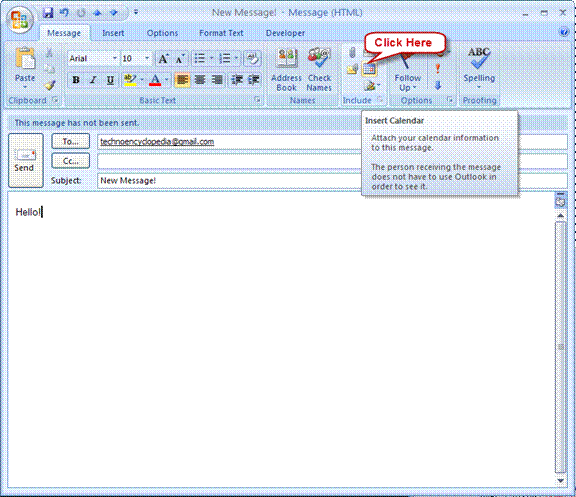Open the red font color picker

(x=166, y=80)
